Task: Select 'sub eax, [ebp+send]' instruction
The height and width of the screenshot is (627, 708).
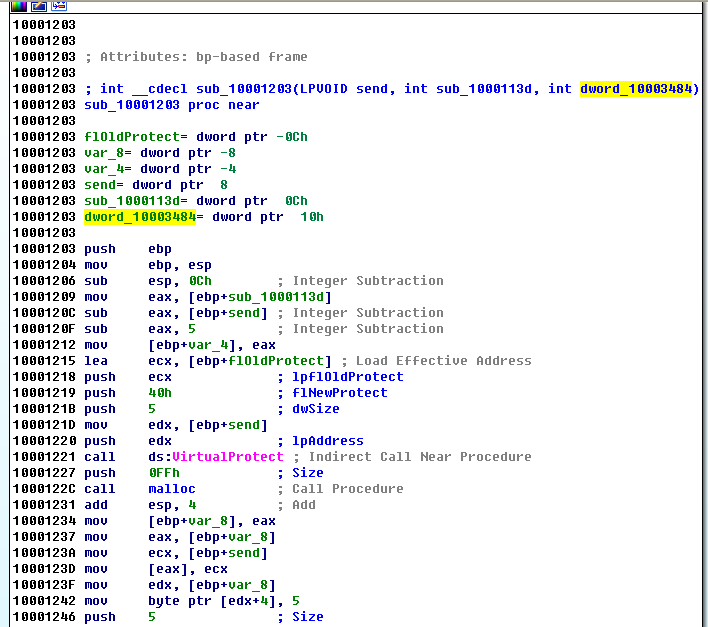Action: tap(176, 313)
